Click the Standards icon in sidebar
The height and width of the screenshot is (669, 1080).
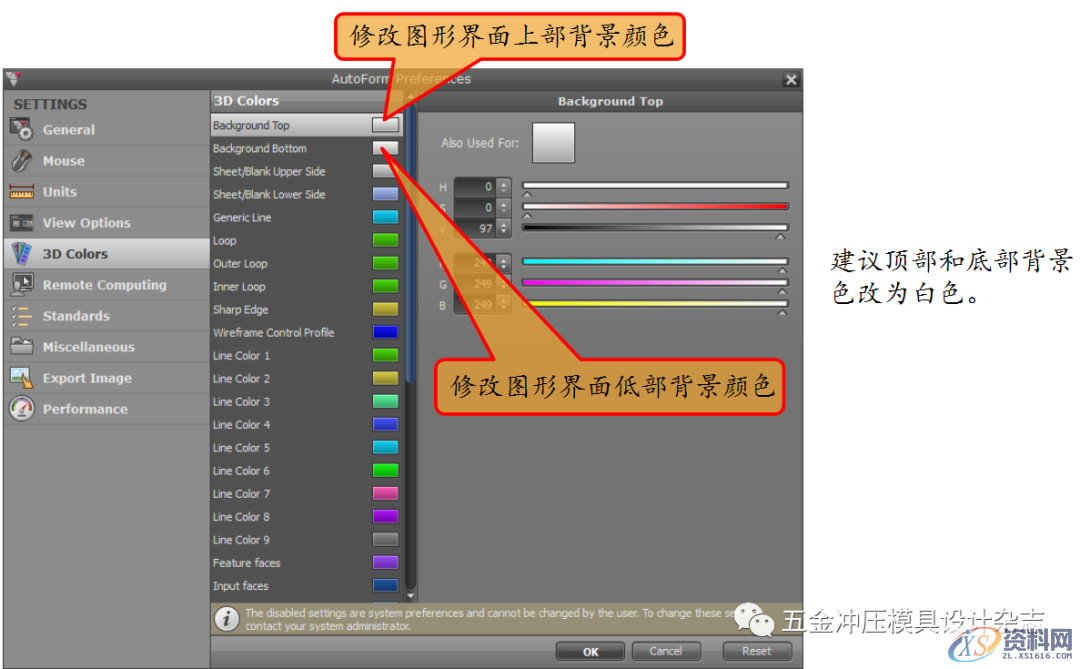click(x=21, y=315)
